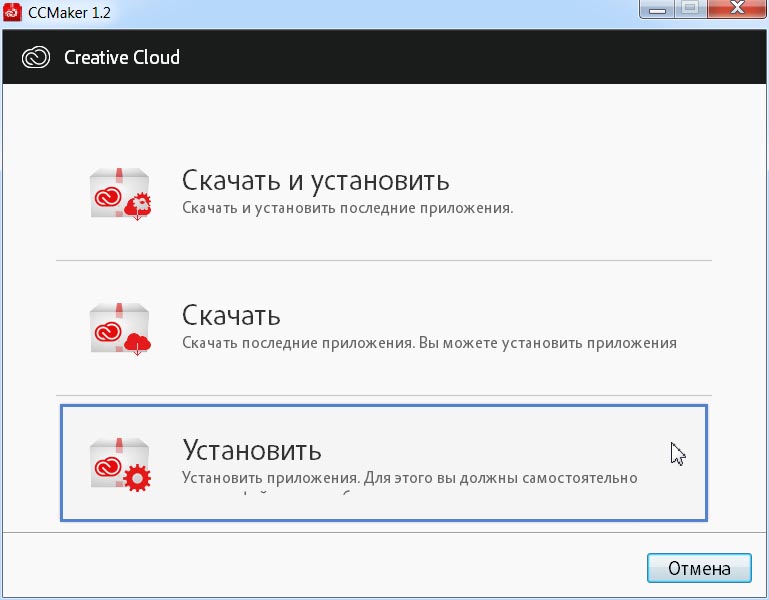Click the Creative Cloud logo in header
The image size is (769, 600).
pos(36,57)
